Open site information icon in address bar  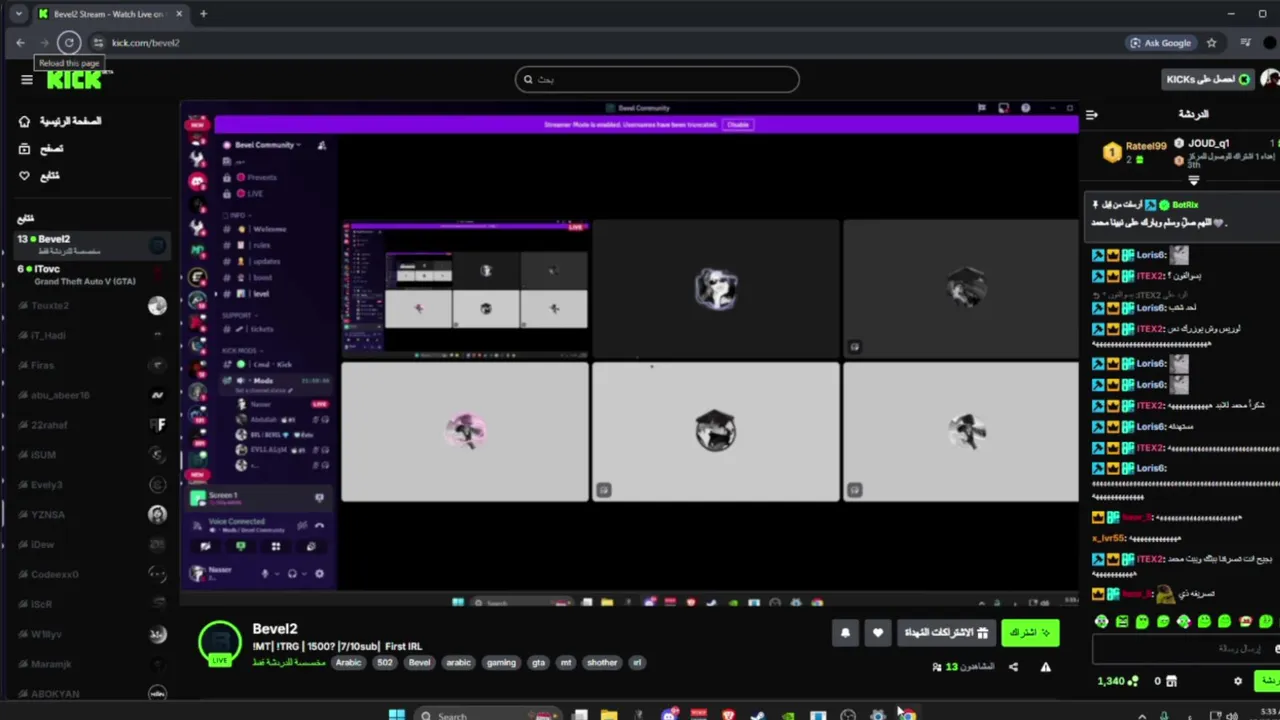tap(97, 43)
